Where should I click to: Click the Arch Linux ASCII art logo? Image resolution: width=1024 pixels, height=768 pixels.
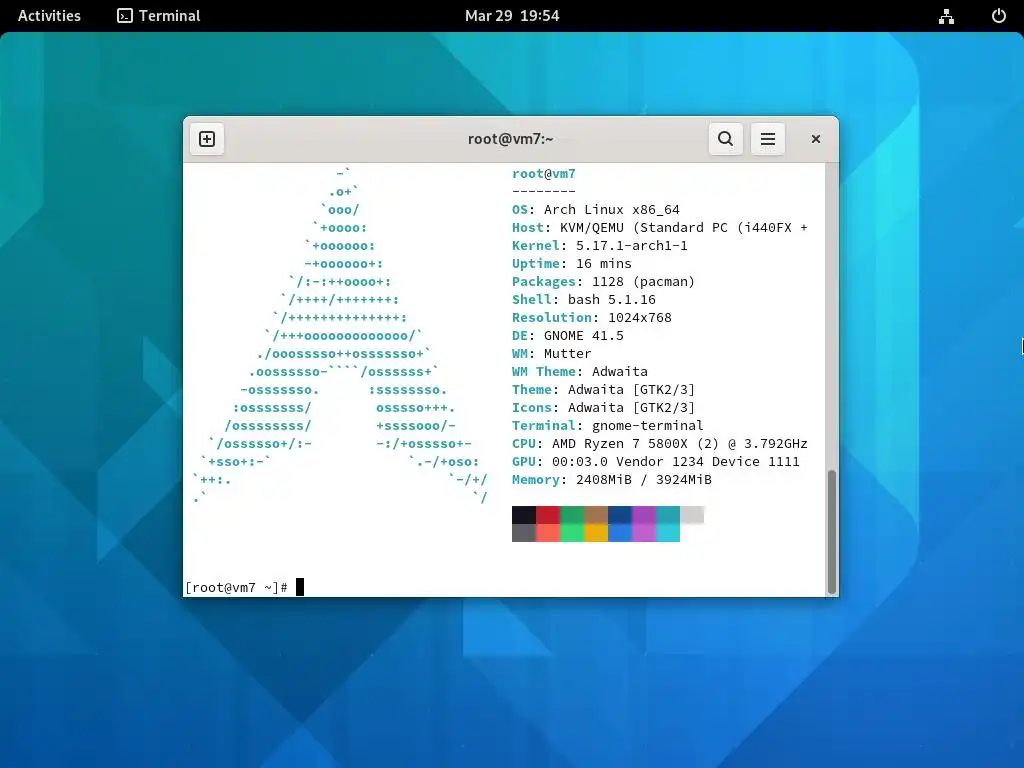(340, 336)
